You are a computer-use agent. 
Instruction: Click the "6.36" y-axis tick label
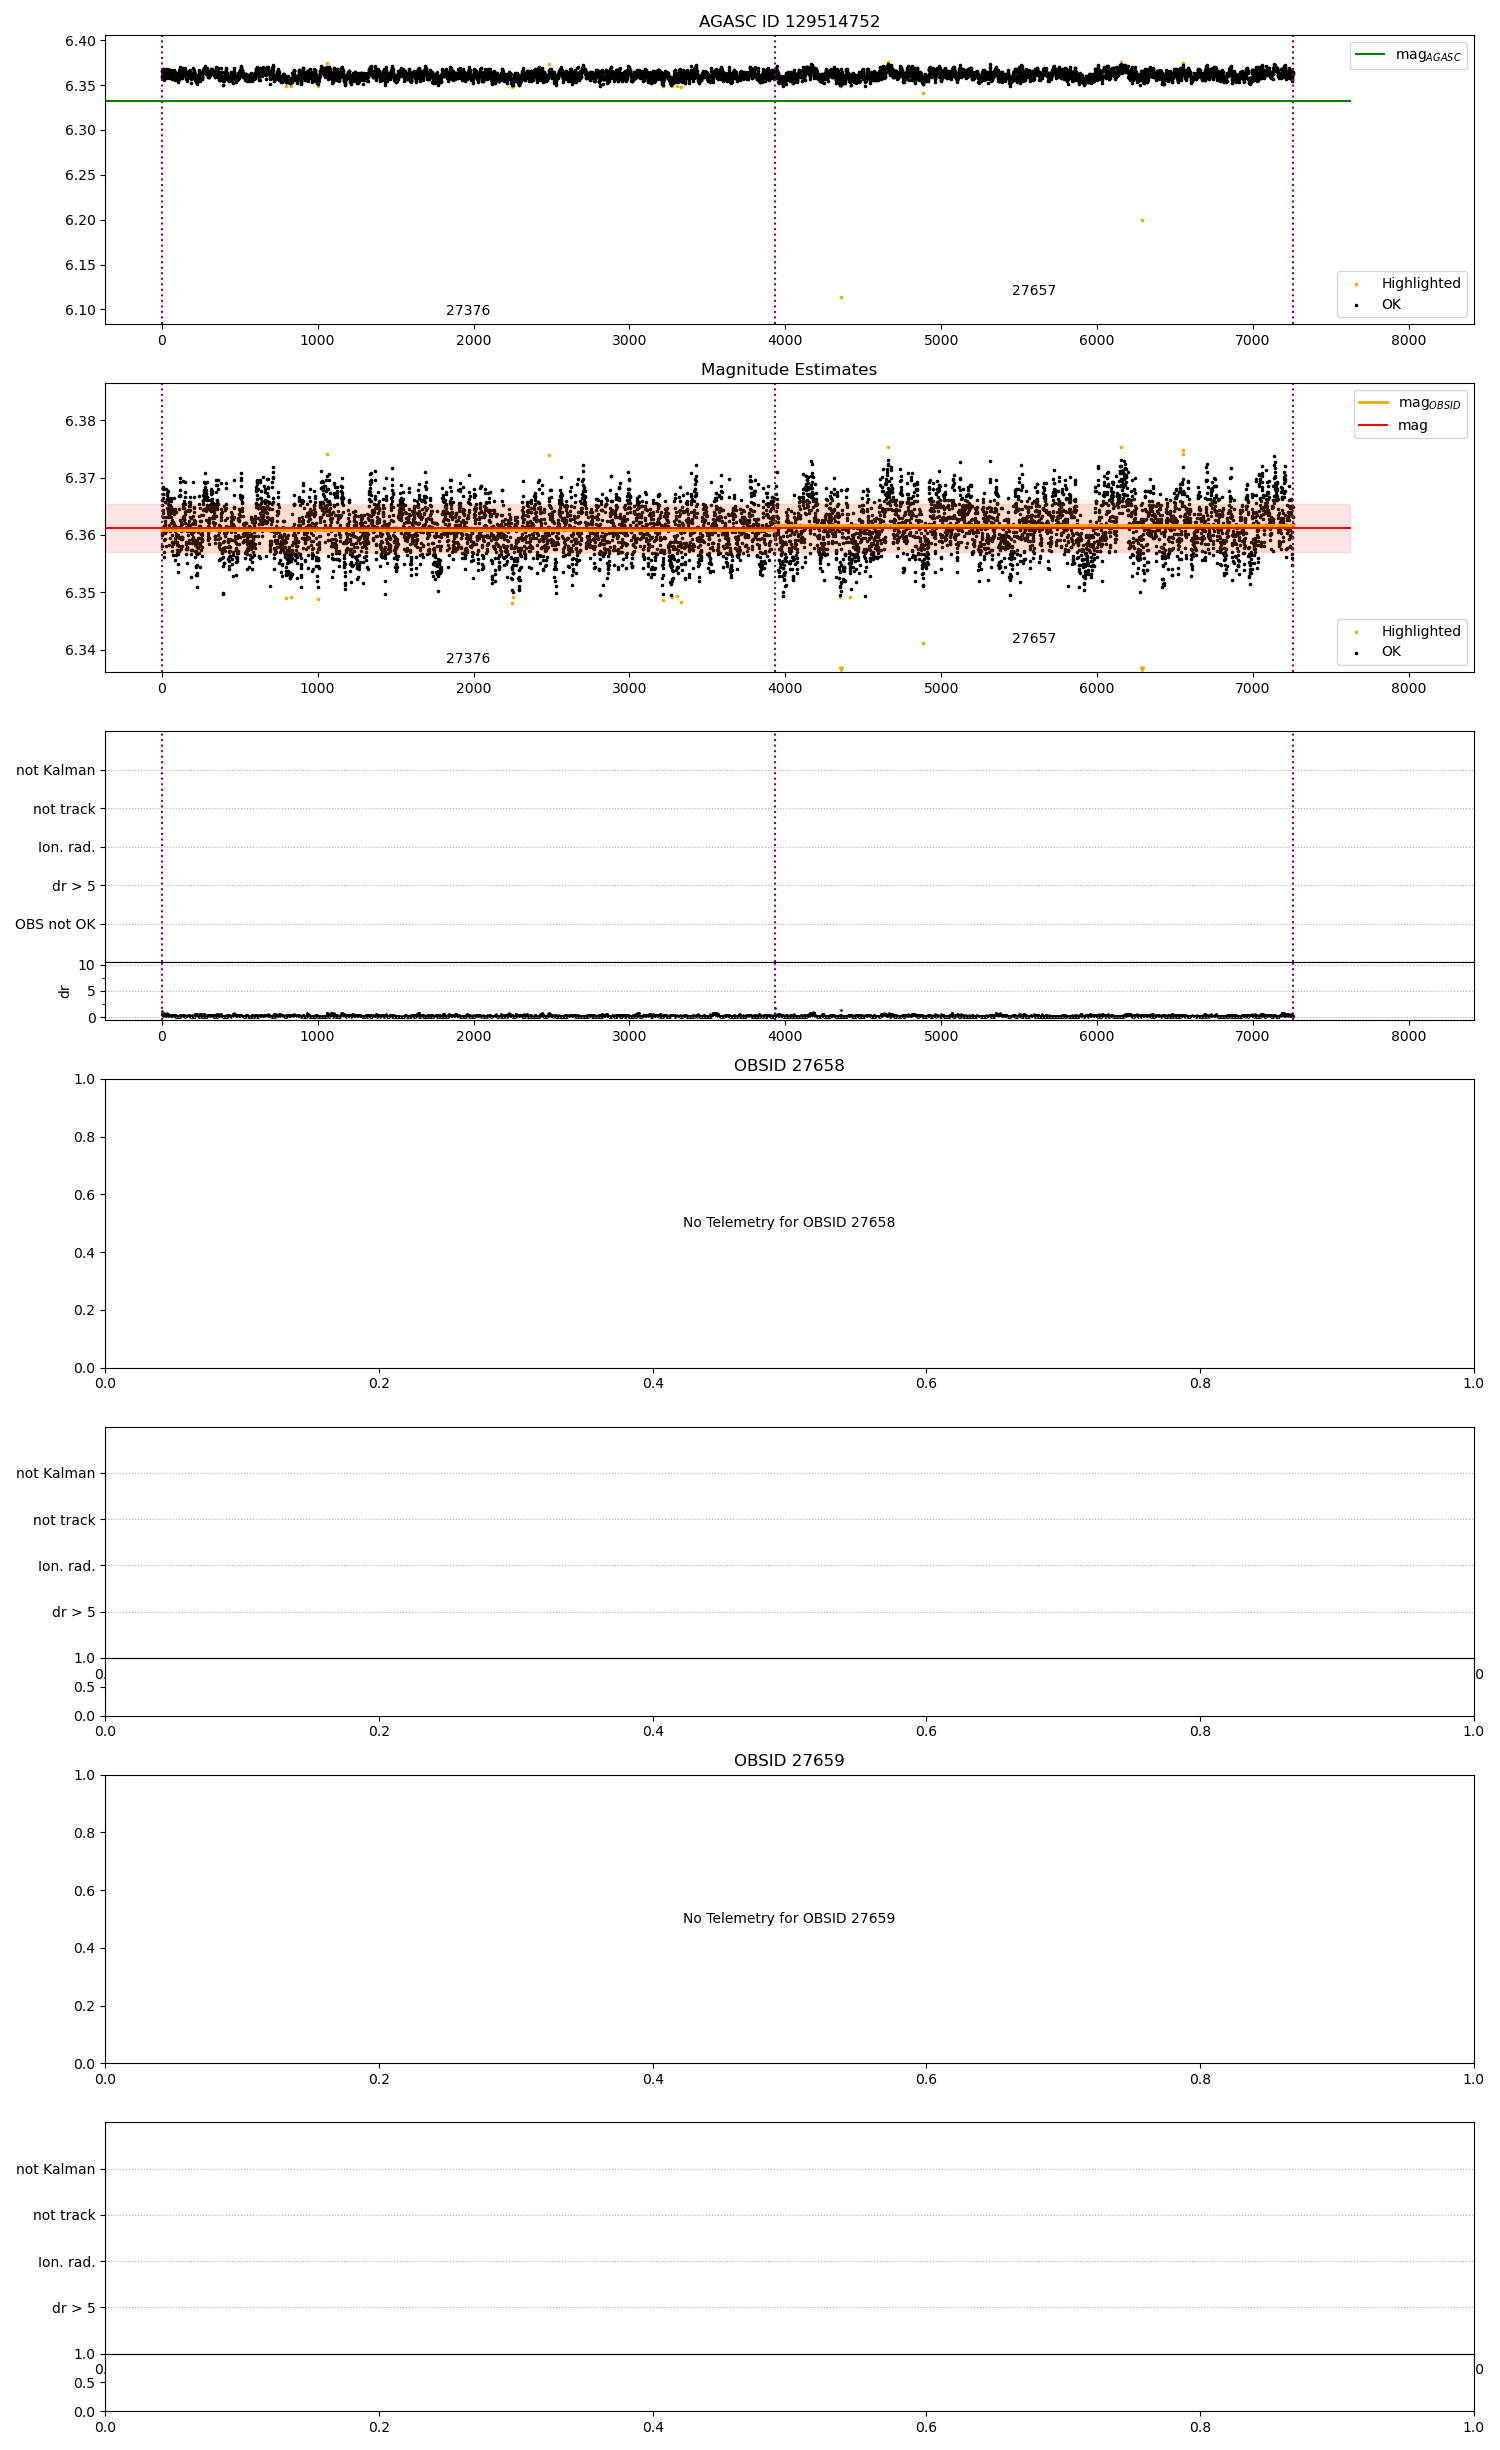tap(80, 536)
